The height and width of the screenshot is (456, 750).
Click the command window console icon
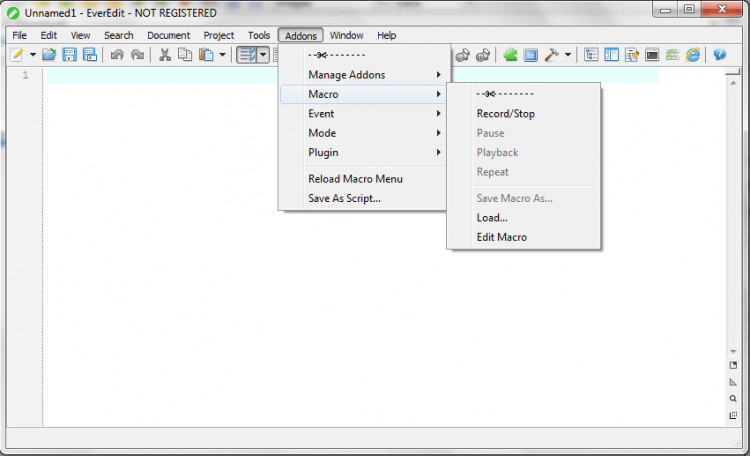click(x=652, y=55)
